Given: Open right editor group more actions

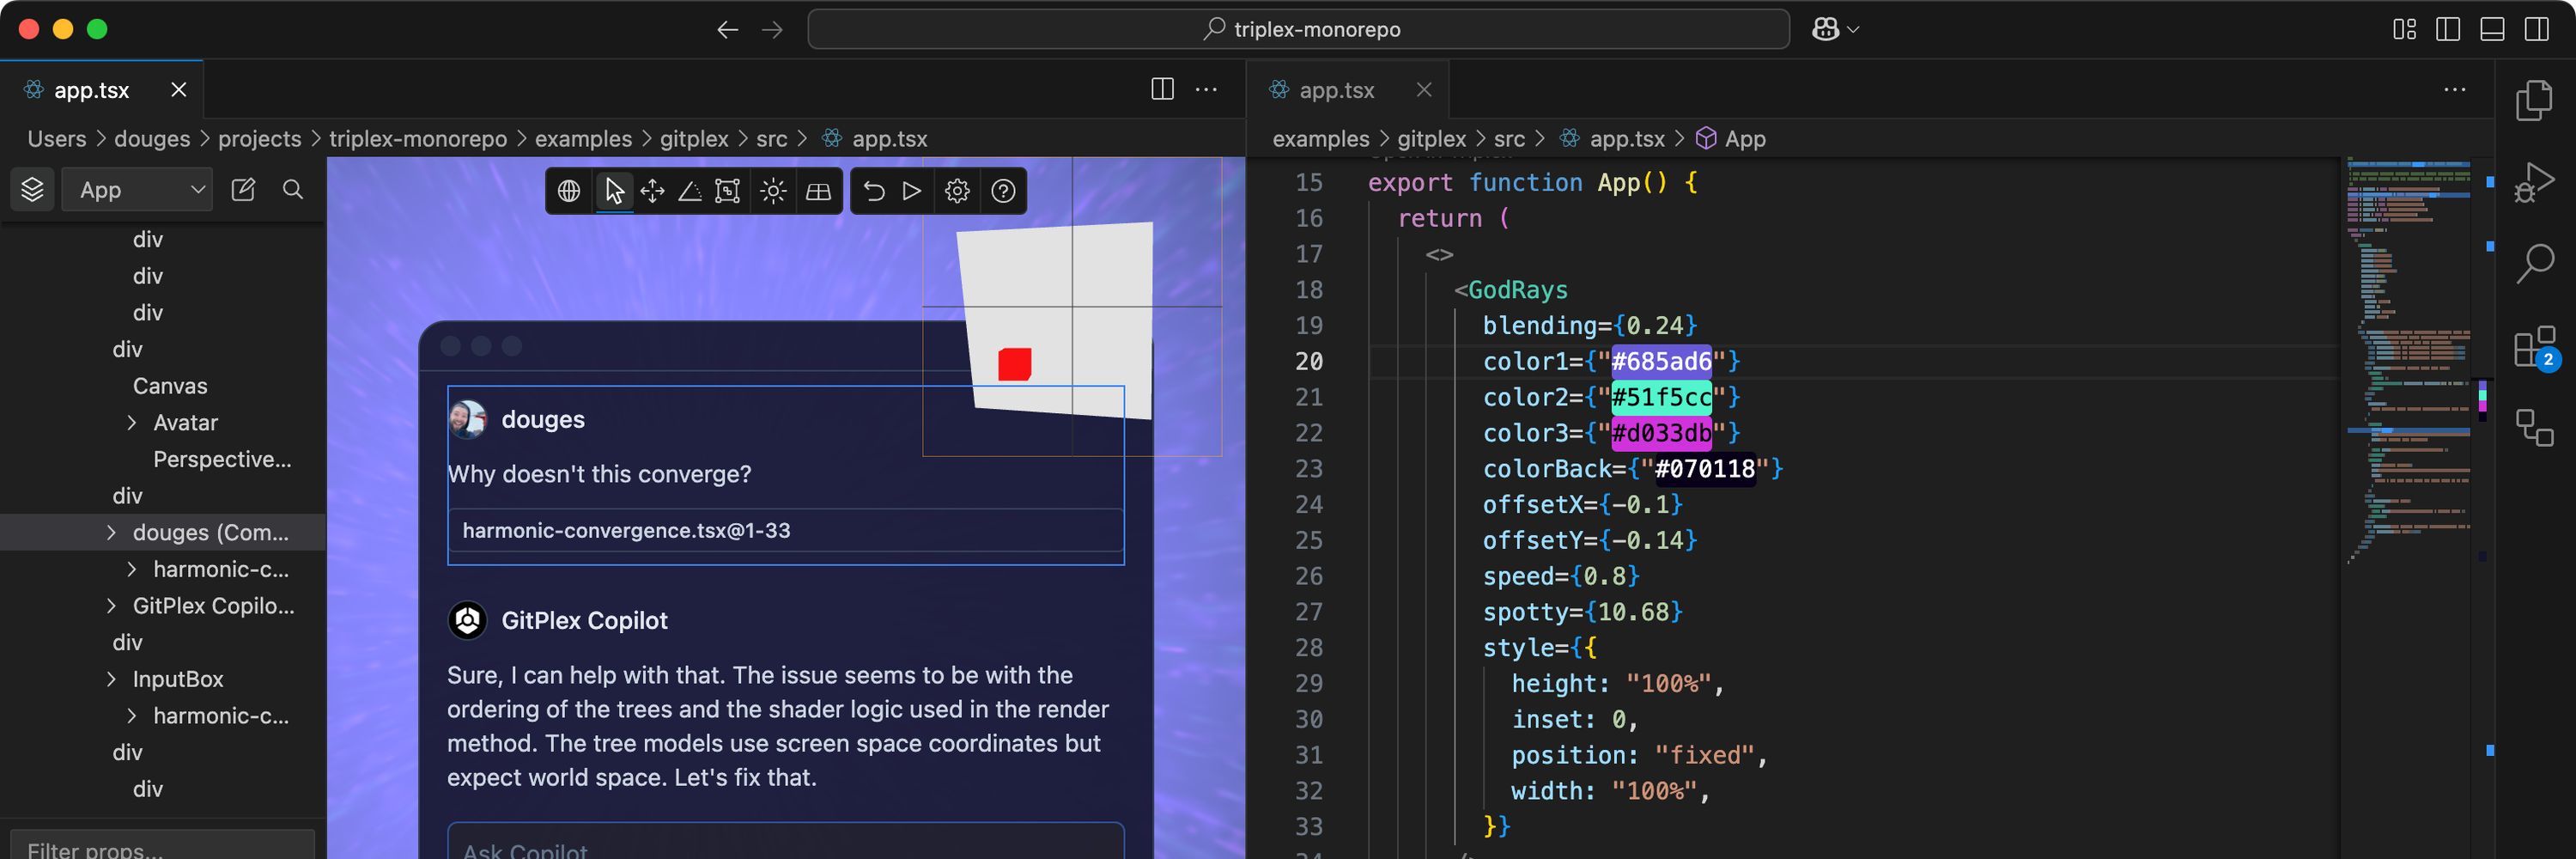Looking at the screenshot, I should 2455,89.
